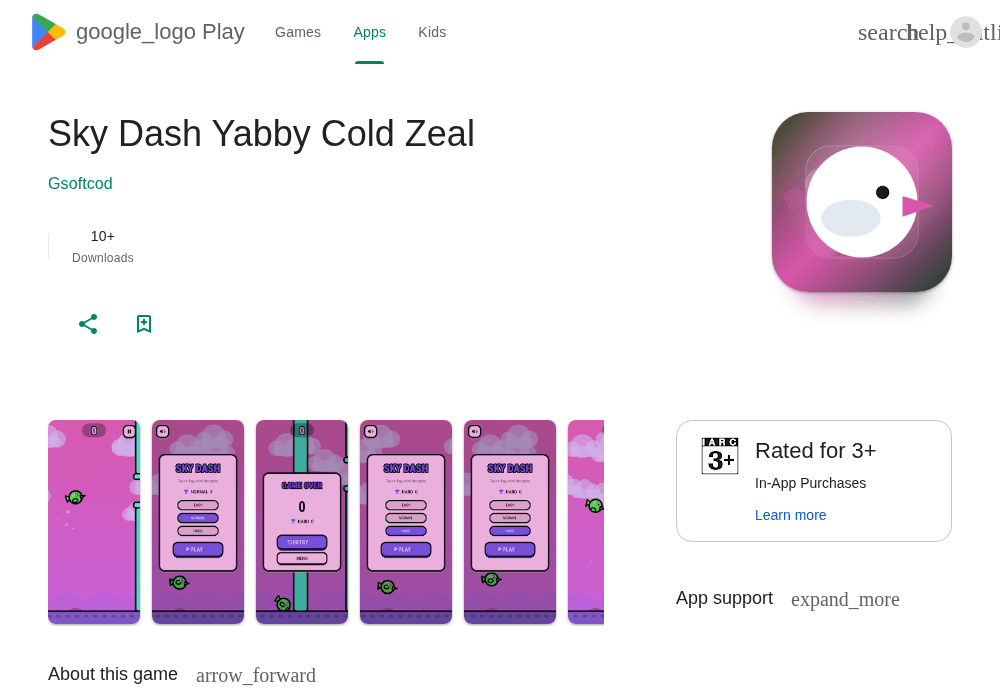Open first gameplay screenshot thumbnail
This screenshot has width=1000, height=700.
[94, 522]
